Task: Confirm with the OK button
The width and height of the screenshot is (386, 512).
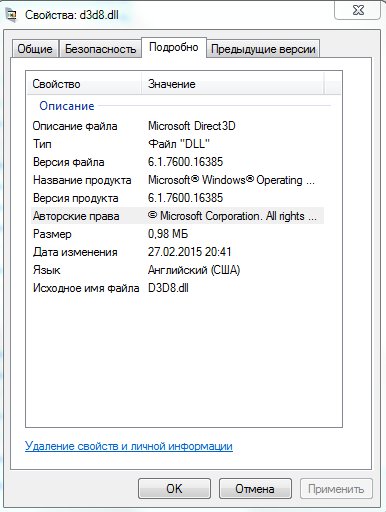Action: pos(174,489)
